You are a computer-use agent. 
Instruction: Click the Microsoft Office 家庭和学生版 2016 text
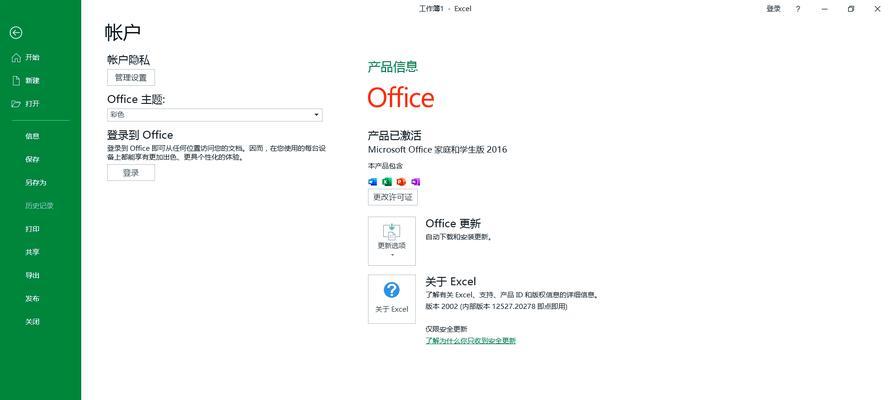pos(438,149)
